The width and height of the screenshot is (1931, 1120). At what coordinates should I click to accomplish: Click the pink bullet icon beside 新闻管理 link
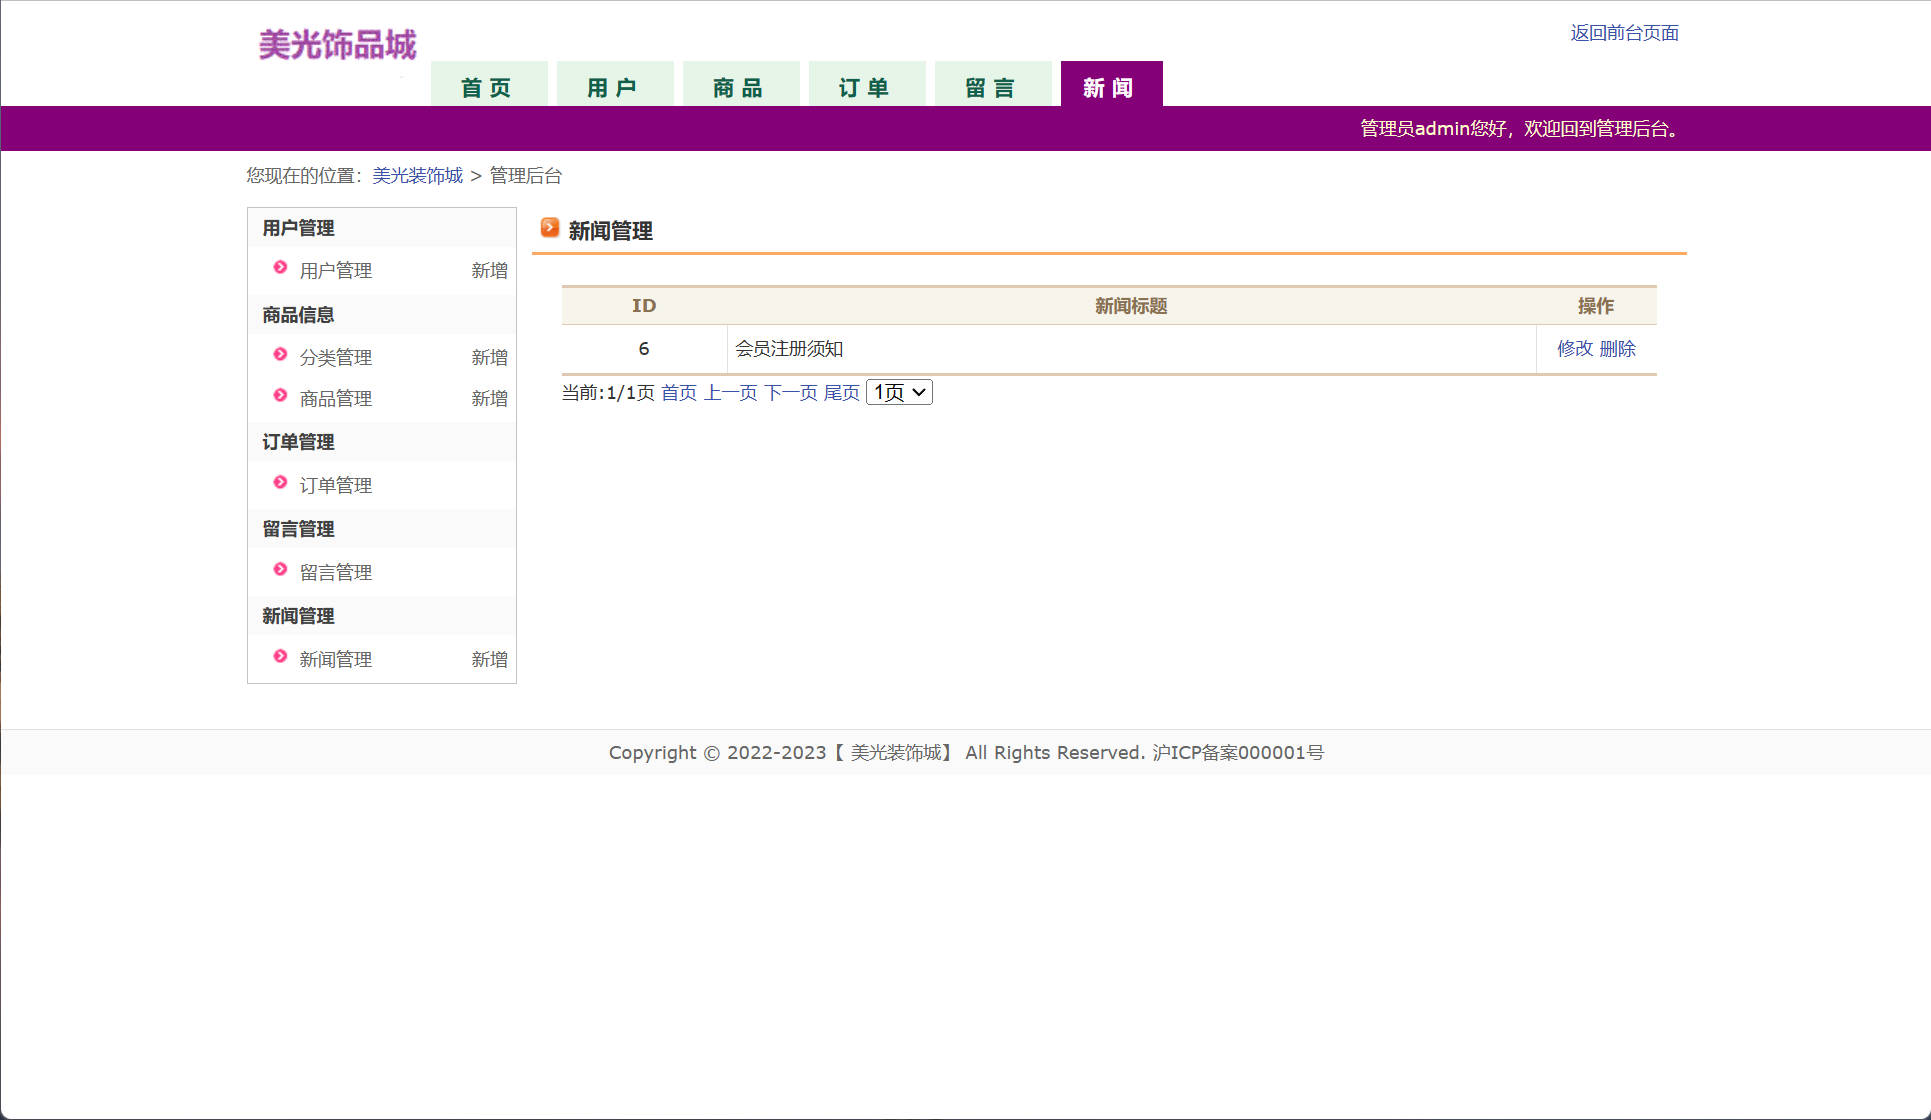coord(281,657)
